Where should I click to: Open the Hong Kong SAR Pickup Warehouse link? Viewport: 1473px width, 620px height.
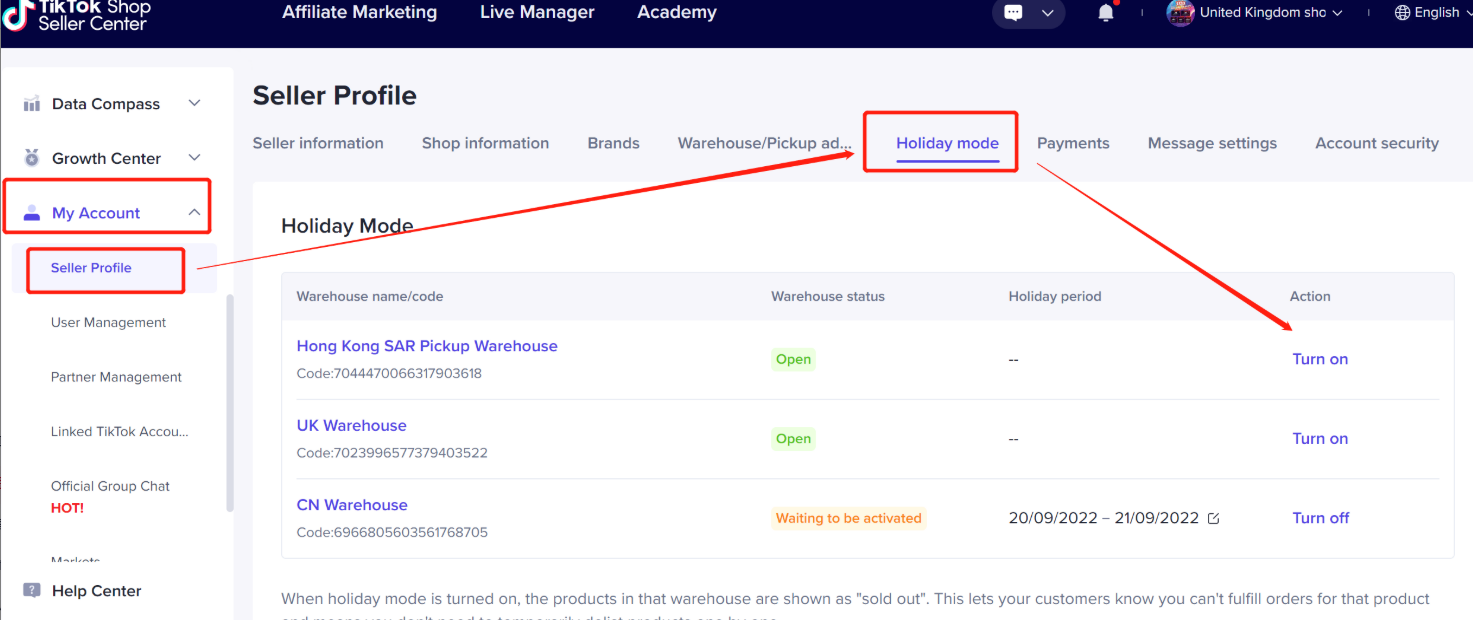427,346
